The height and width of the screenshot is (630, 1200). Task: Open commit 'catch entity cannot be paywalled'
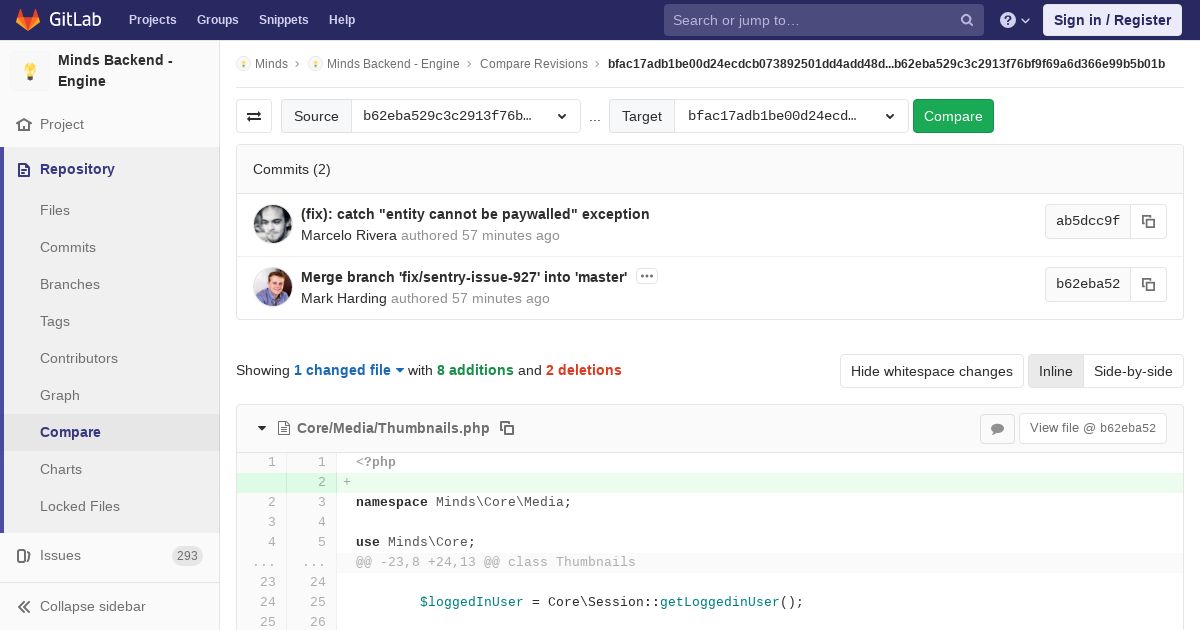[x=475, y=214]
